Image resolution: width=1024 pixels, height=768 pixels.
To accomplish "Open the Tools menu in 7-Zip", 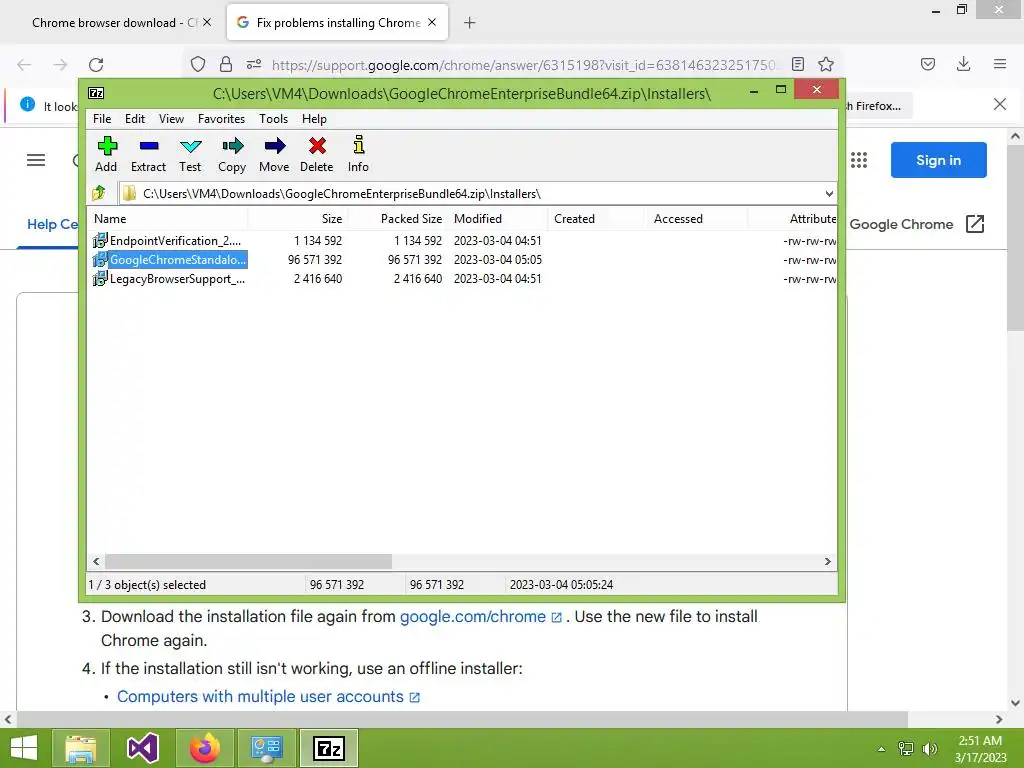I will coord(273,119).
